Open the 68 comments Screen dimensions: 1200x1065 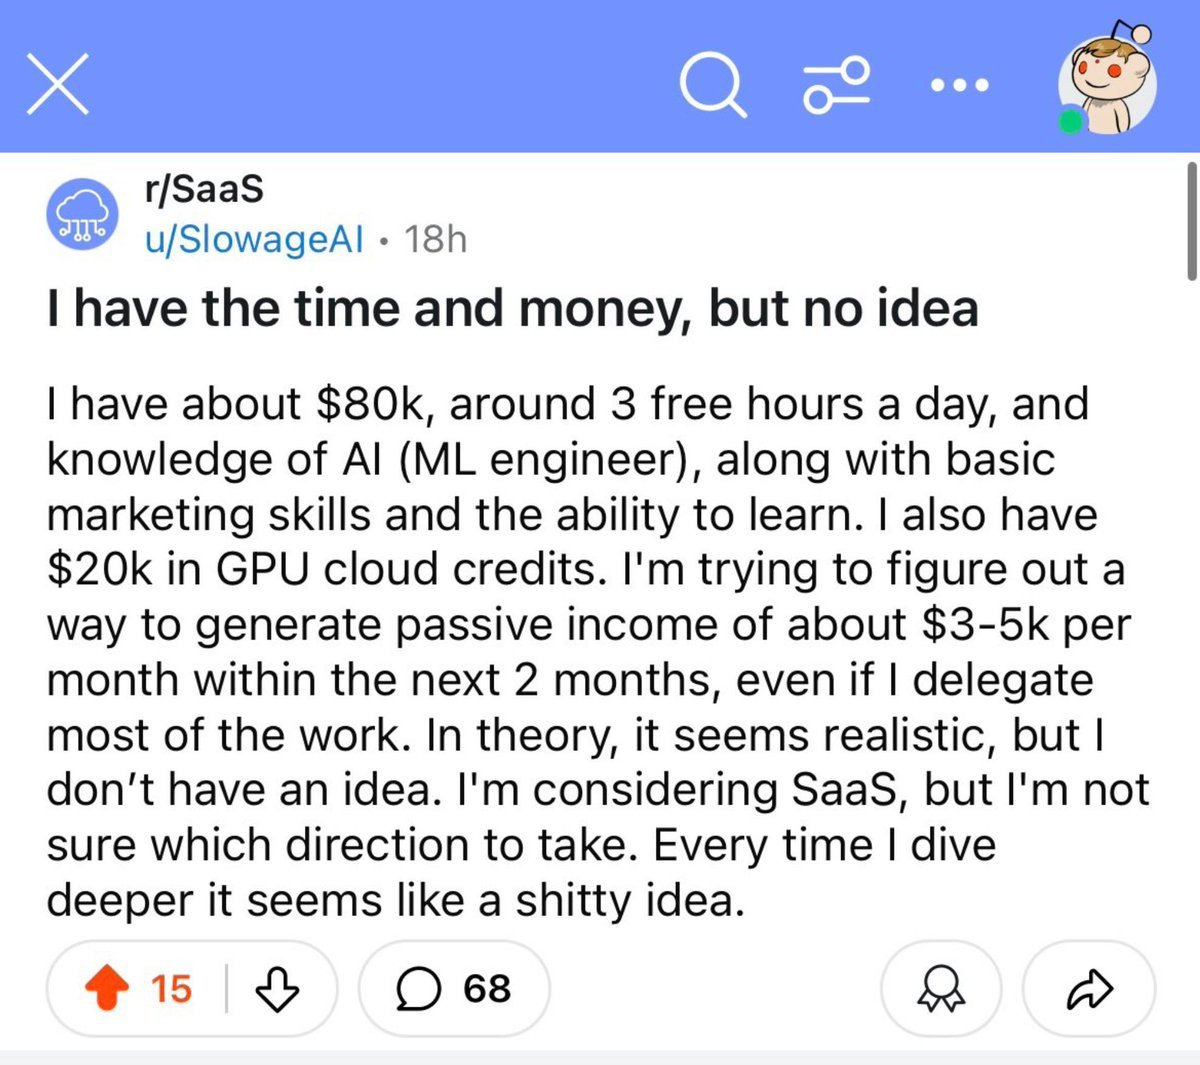[454, 989]
